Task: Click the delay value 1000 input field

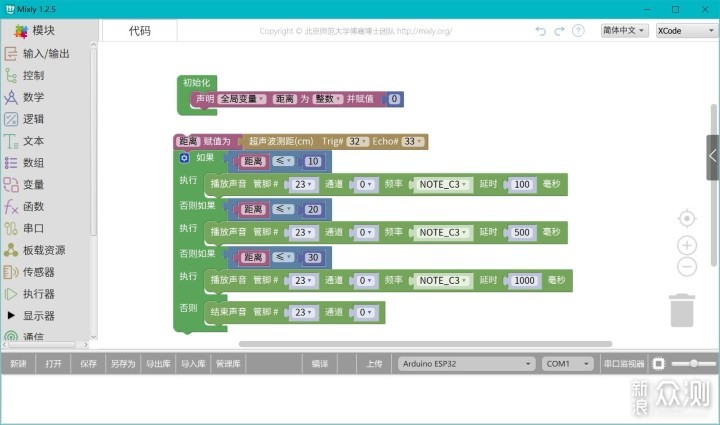Action: point(524,282)
